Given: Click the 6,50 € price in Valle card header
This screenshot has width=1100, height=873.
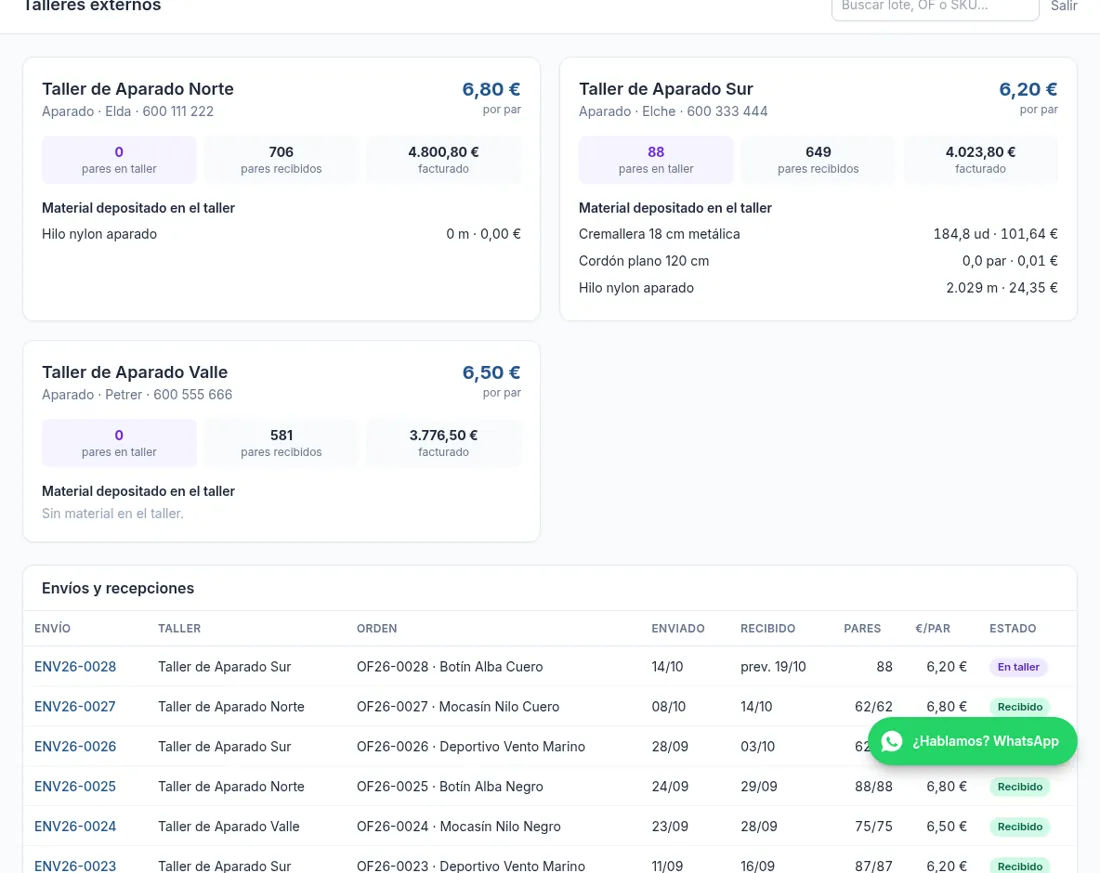Looking at the screenshot, I should (x=491, y=373).
